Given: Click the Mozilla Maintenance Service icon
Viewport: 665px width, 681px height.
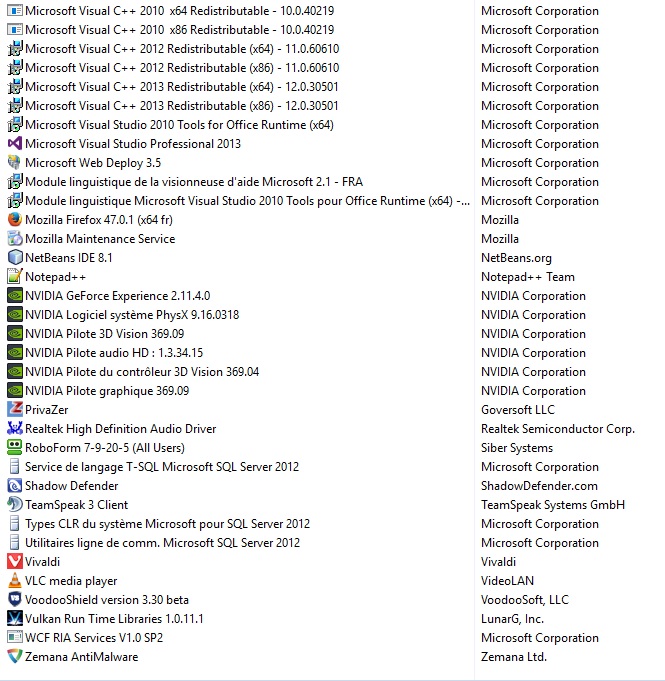Looking at the screenshot, I should point(15,238).
